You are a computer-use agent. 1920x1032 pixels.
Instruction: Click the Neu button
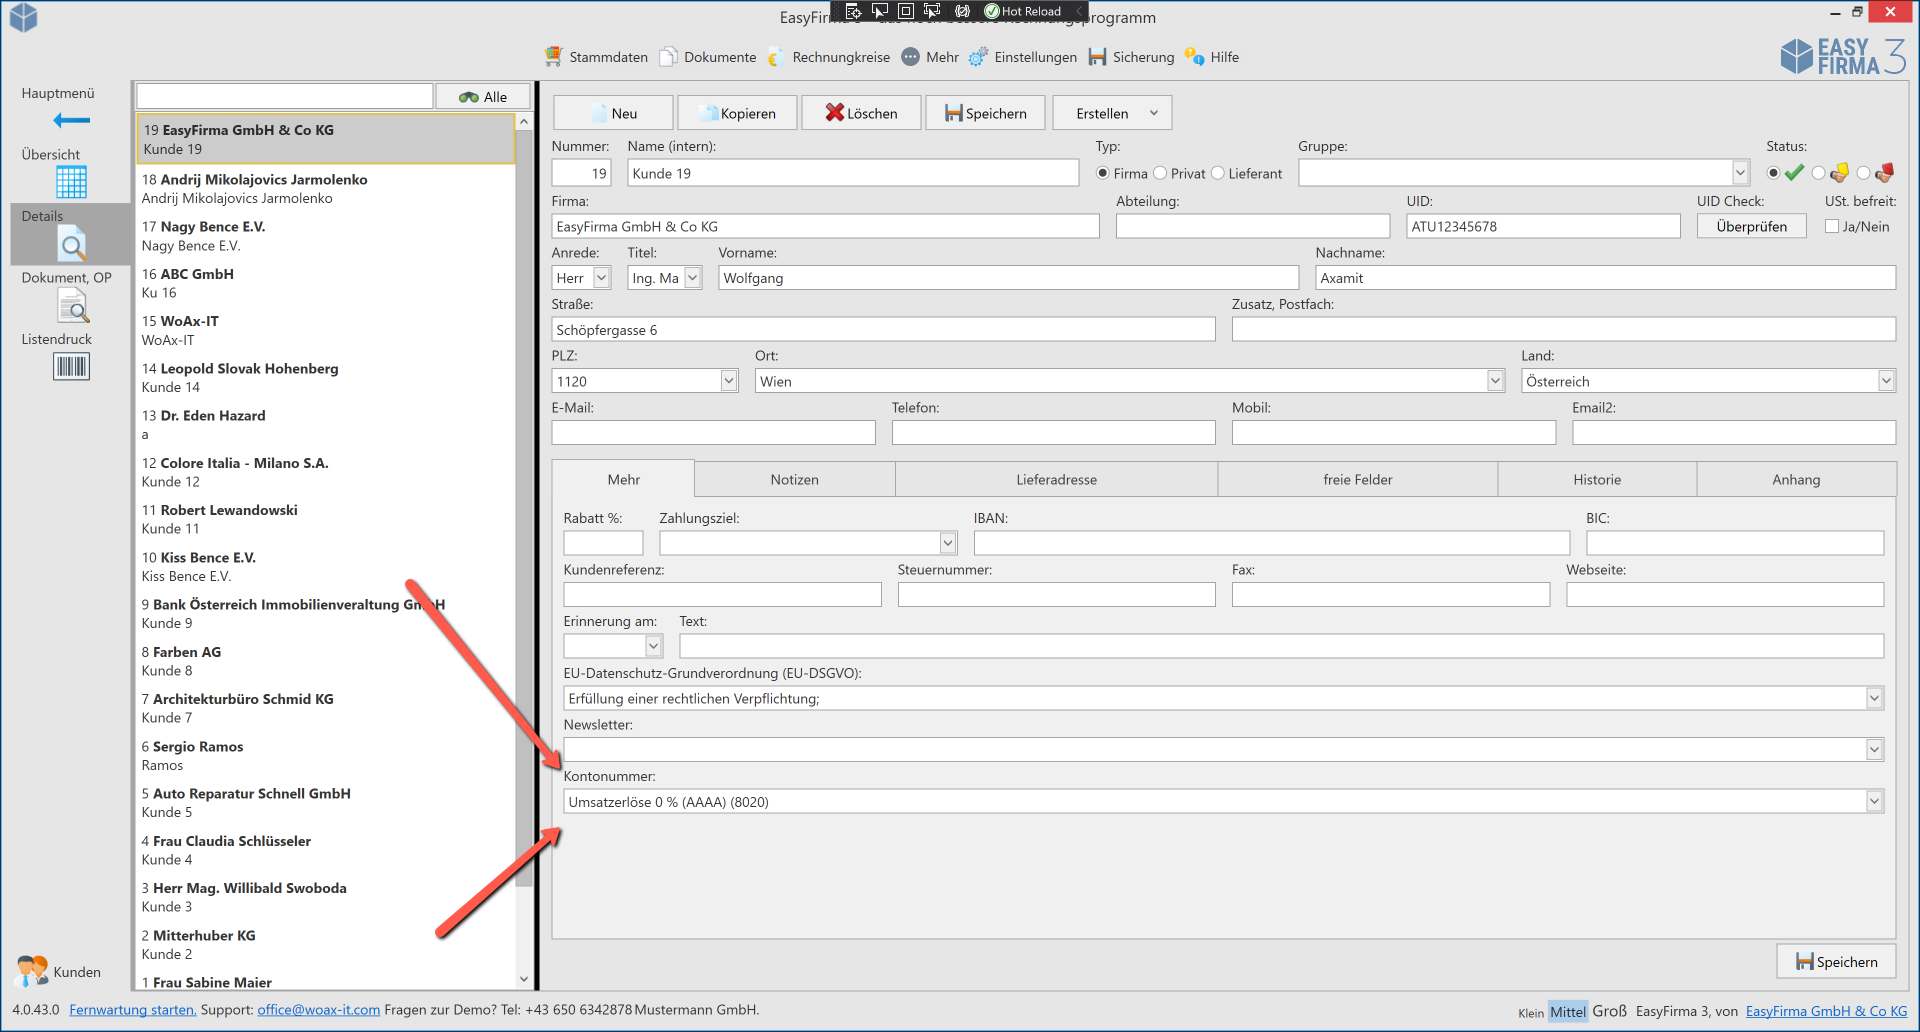coord(611,113)
